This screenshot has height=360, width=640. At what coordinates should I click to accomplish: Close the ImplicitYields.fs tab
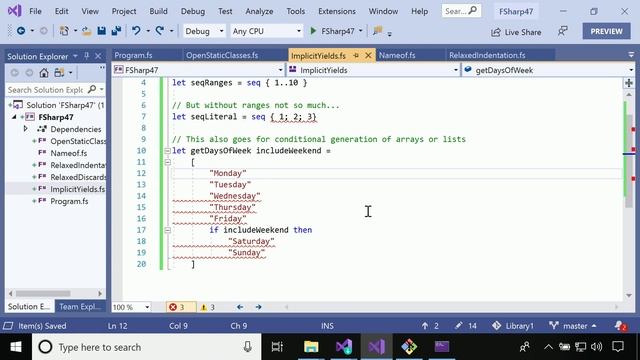tap(368, 55)
